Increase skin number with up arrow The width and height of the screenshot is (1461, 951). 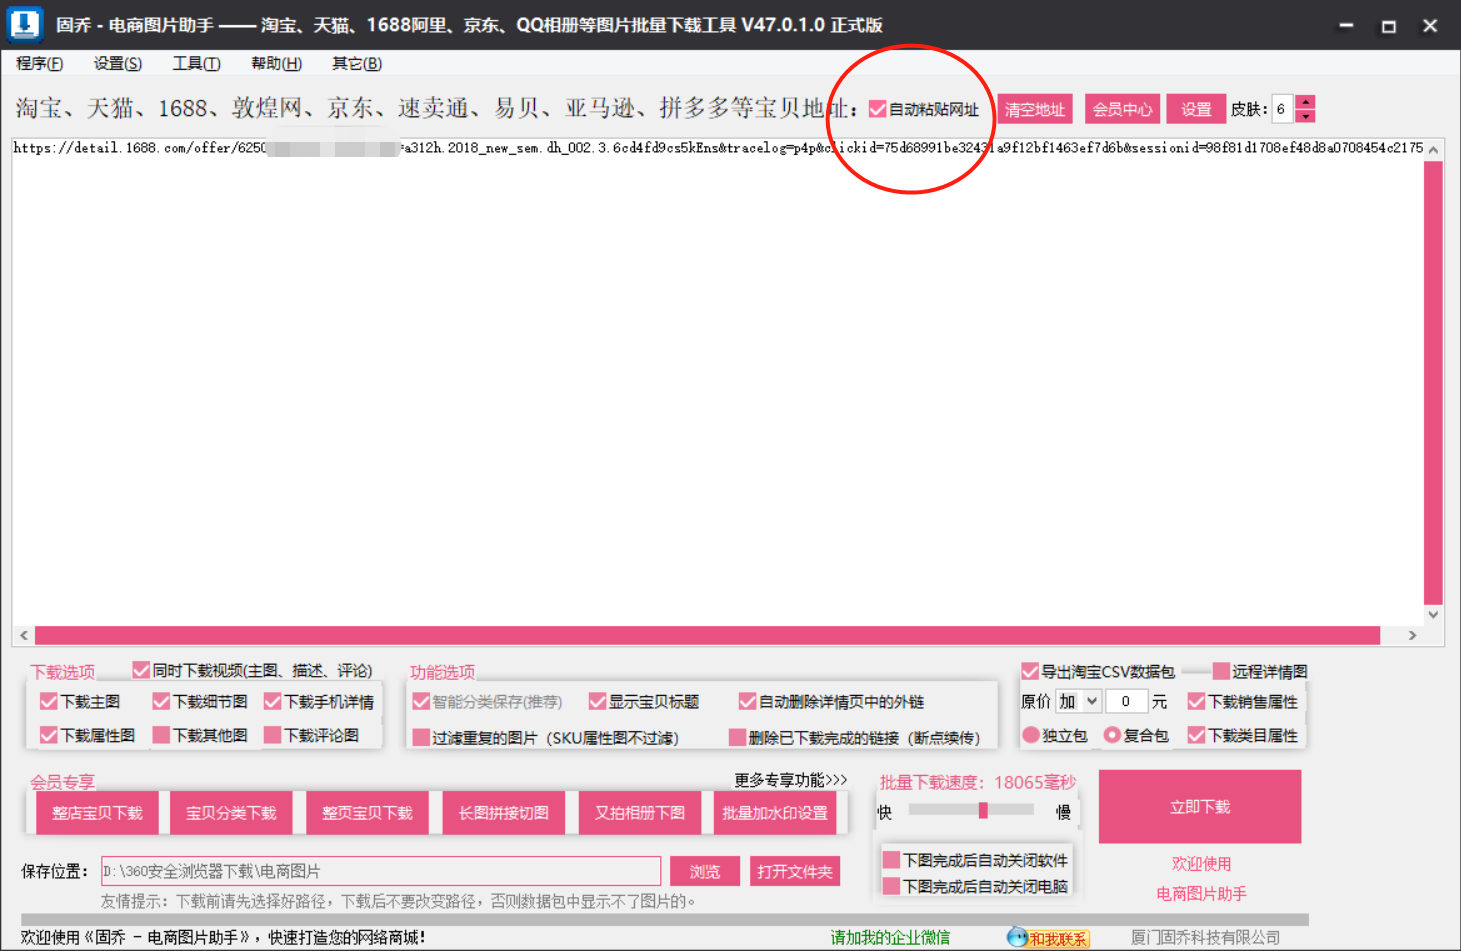pyautogui.click(x=1305, y=102)
